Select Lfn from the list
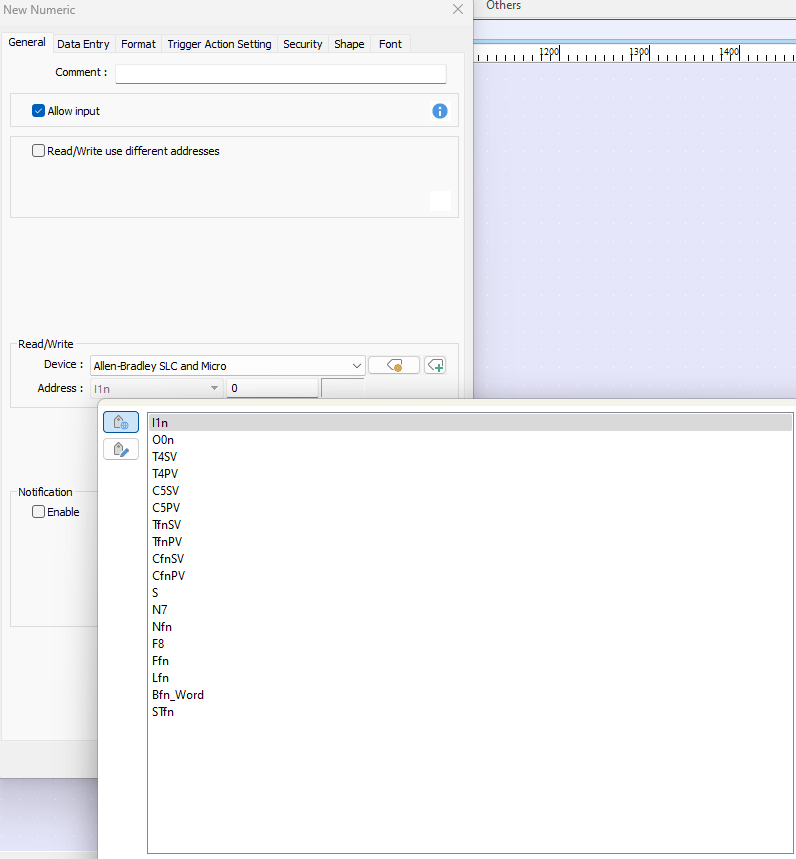 471,678
